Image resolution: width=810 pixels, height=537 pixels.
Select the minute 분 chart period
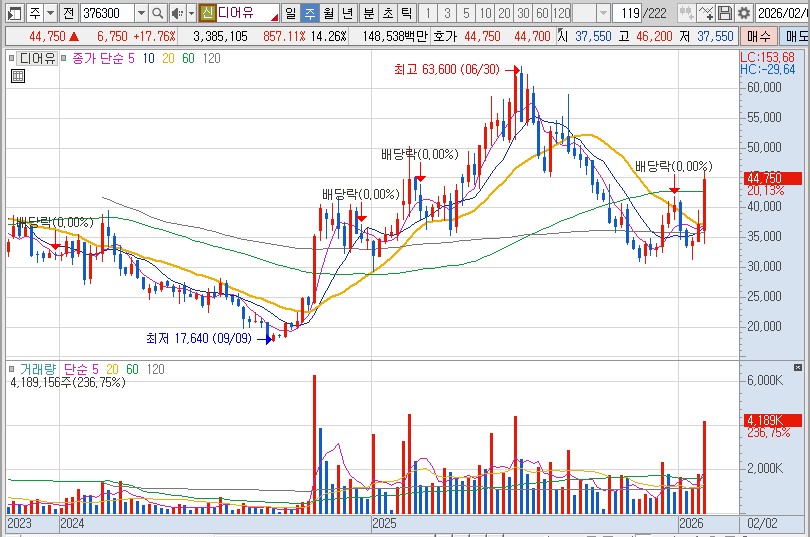click(369, 13)
